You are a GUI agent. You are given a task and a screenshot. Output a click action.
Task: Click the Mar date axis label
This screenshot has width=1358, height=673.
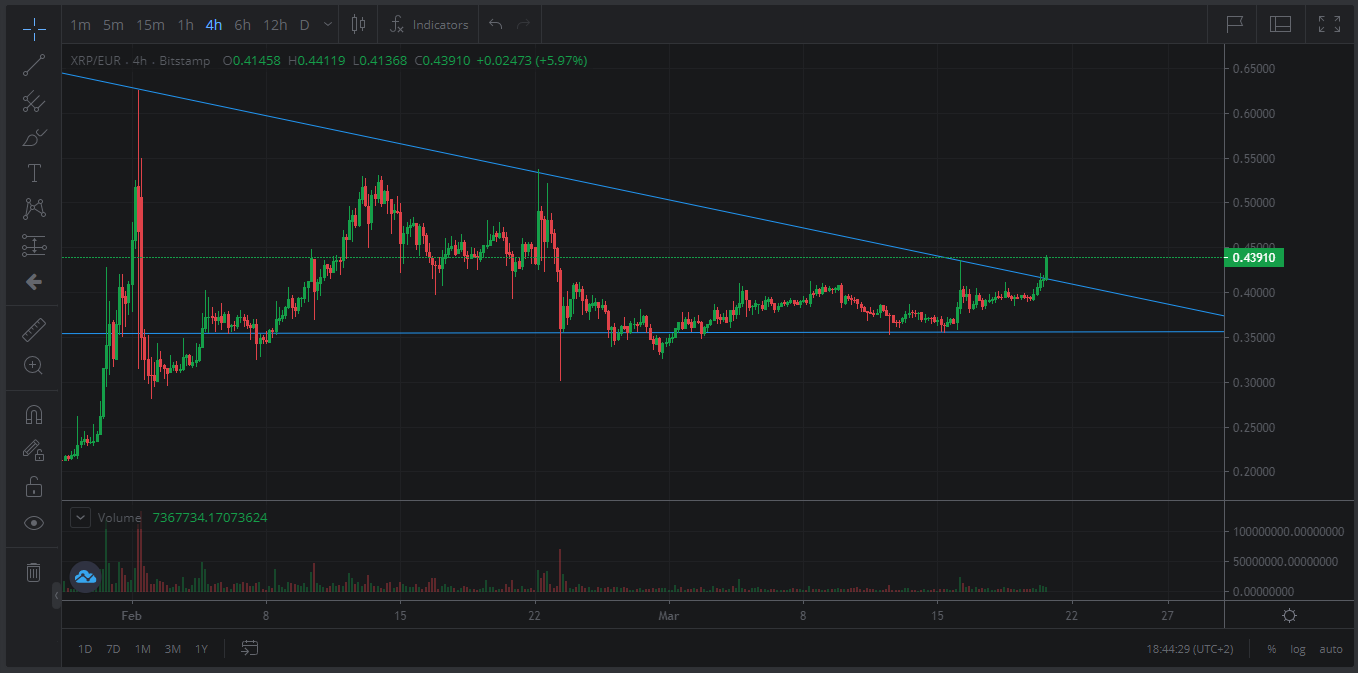(669, 617)
